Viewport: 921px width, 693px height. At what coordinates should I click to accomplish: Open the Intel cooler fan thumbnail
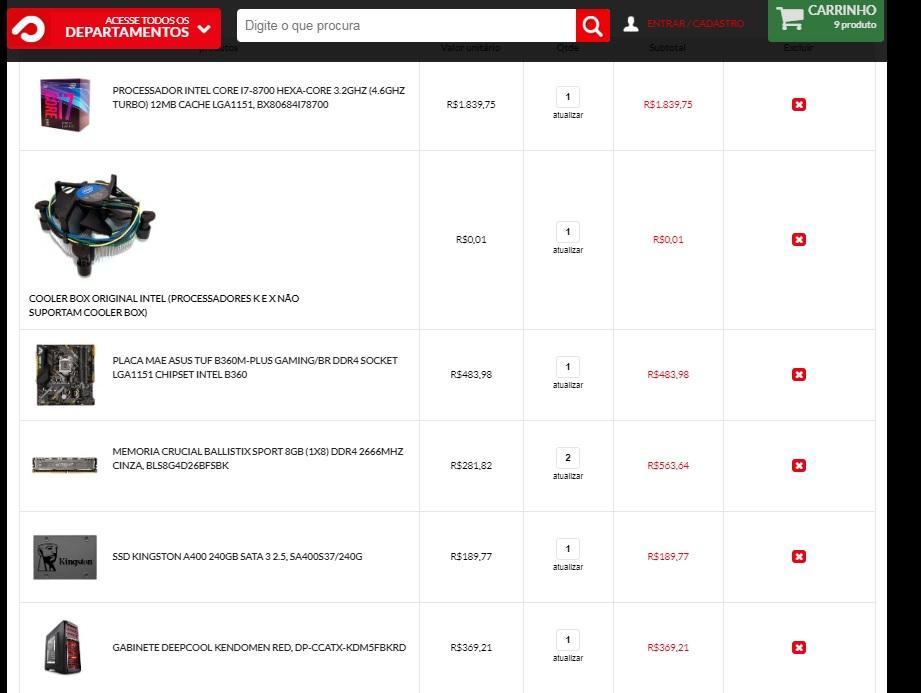tap(94, 224)
